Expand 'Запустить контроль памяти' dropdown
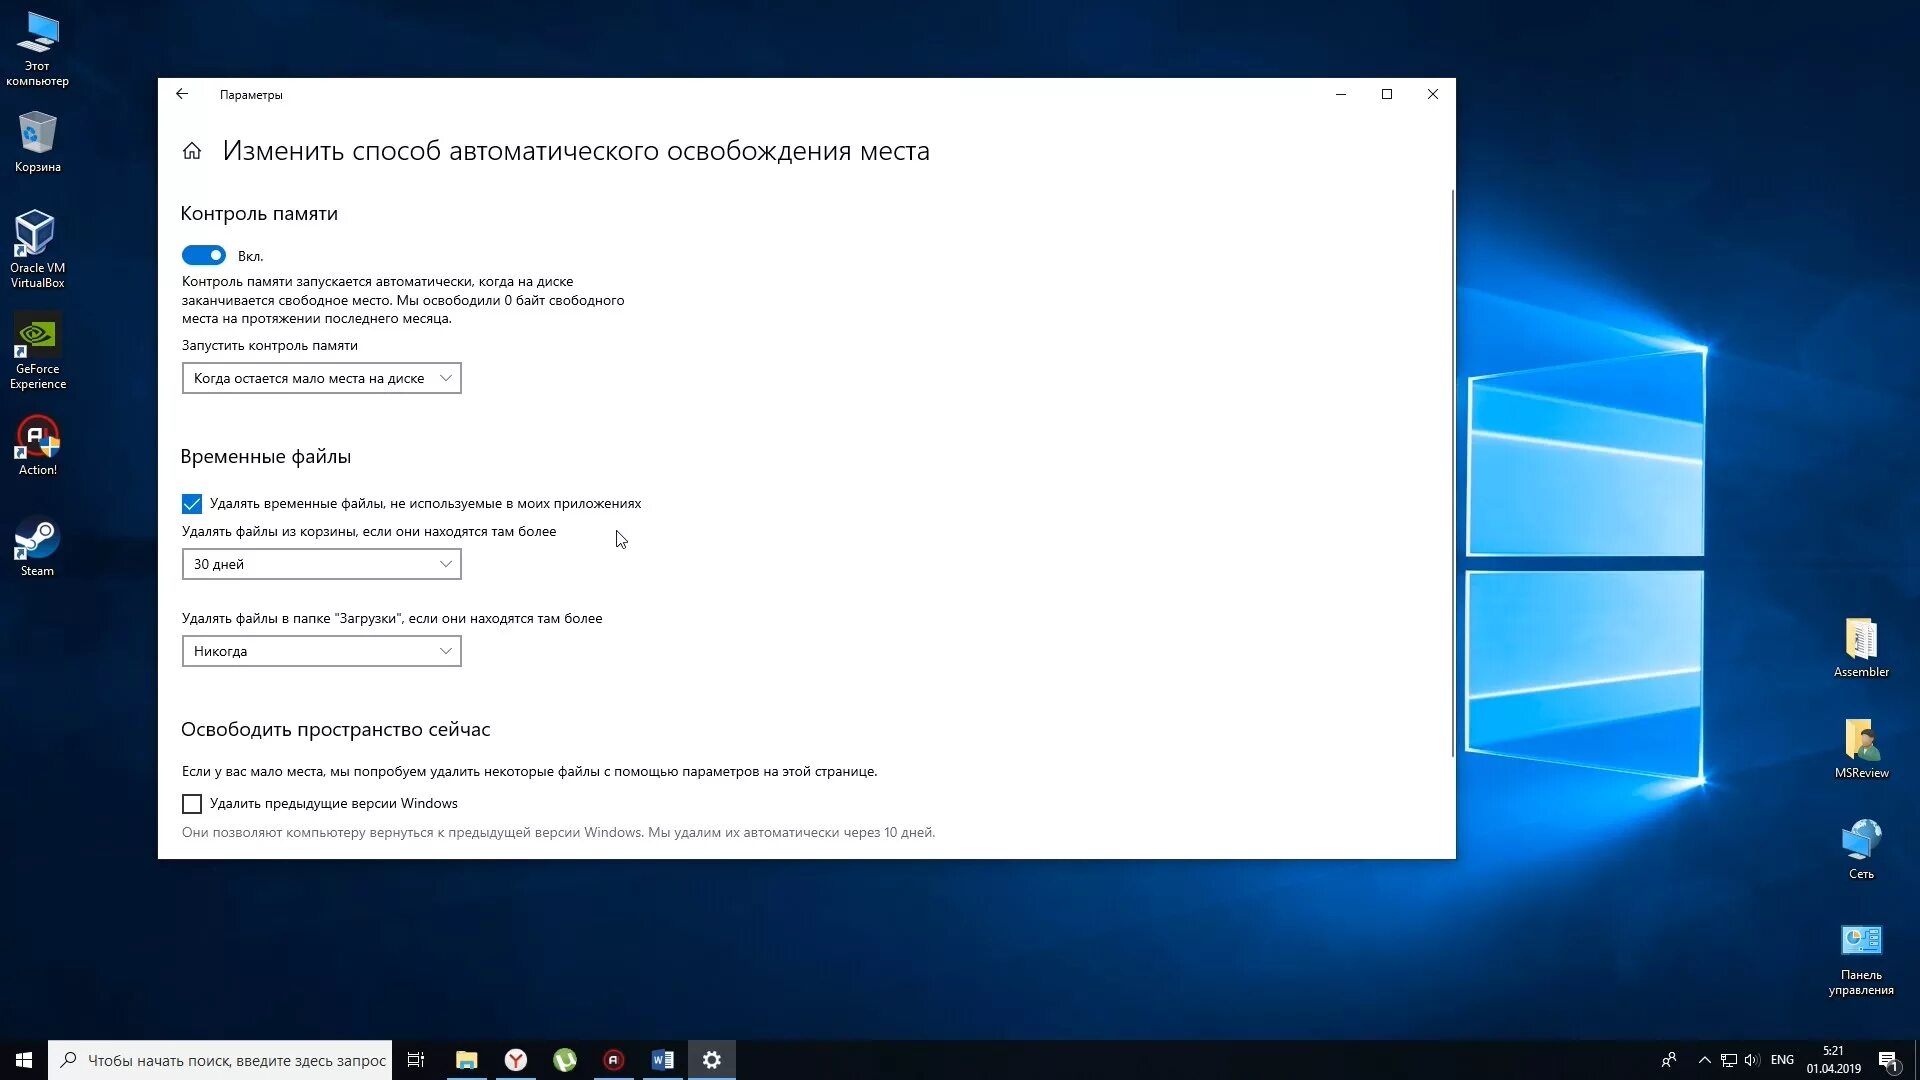The width and height of the screenshot is (1920, 1080). tap(322, 378)
